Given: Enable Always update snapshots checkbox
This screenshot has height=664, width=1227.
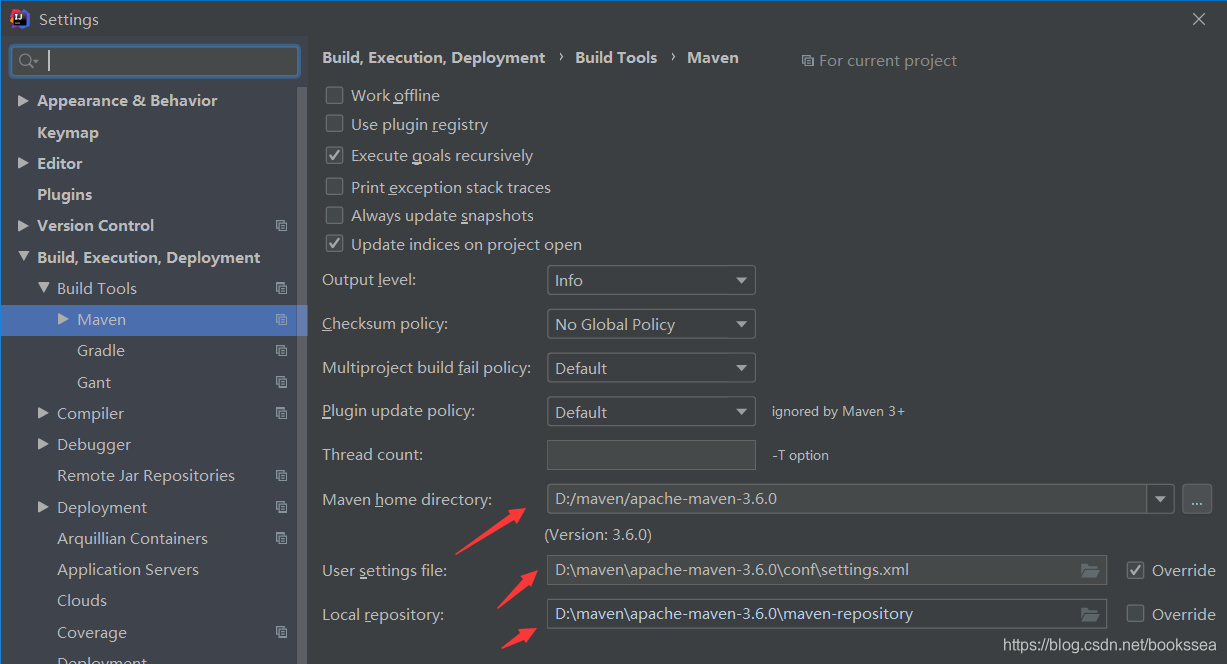Looking at the screenshot, I should pyautogui.click(x=334, y=215).
